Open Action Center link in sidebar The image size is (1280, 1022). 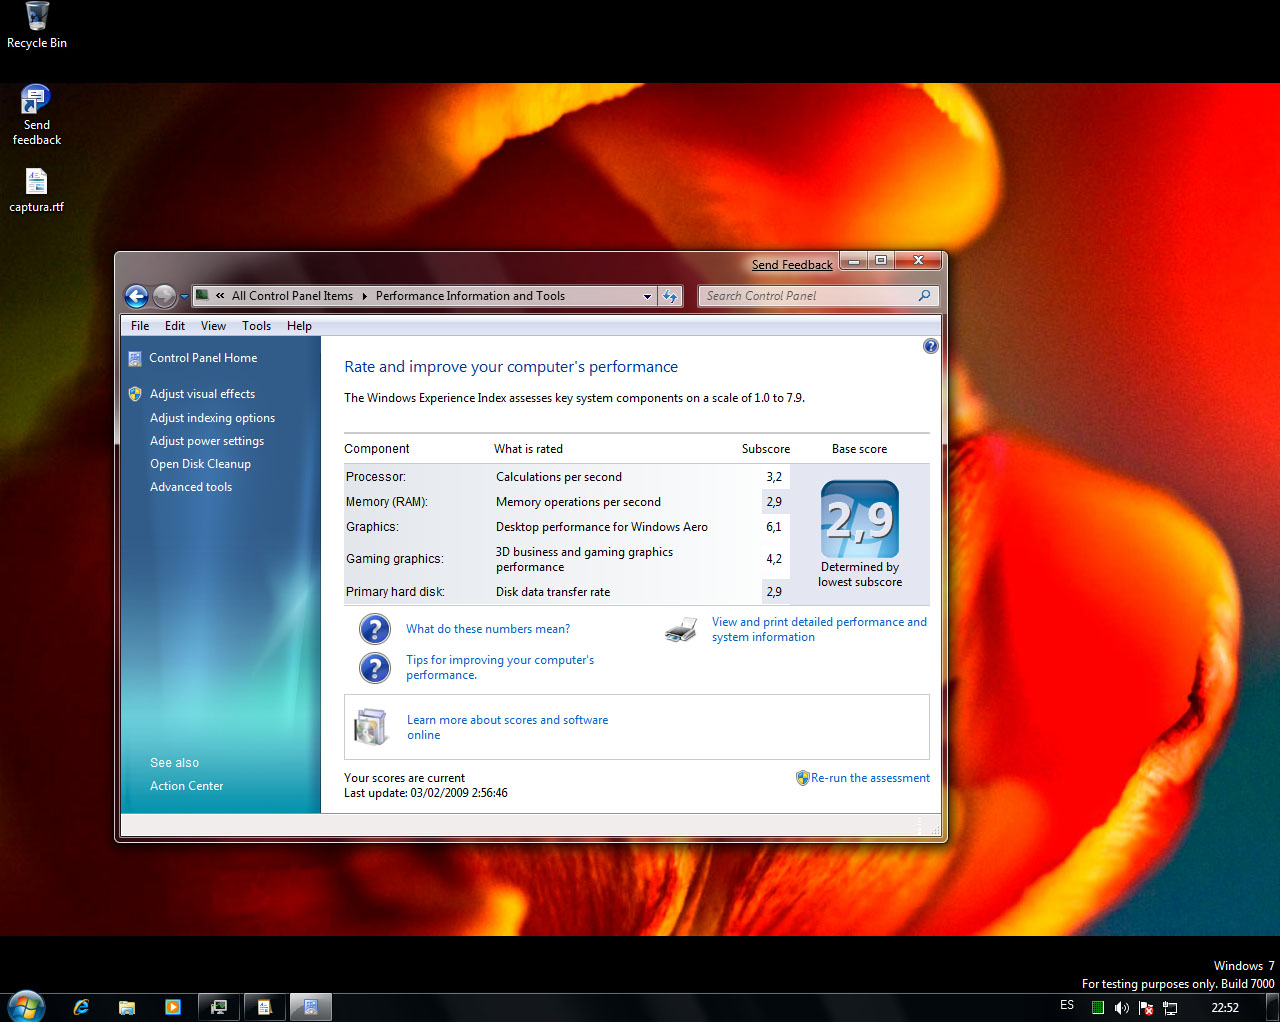[x=187, y=786]
